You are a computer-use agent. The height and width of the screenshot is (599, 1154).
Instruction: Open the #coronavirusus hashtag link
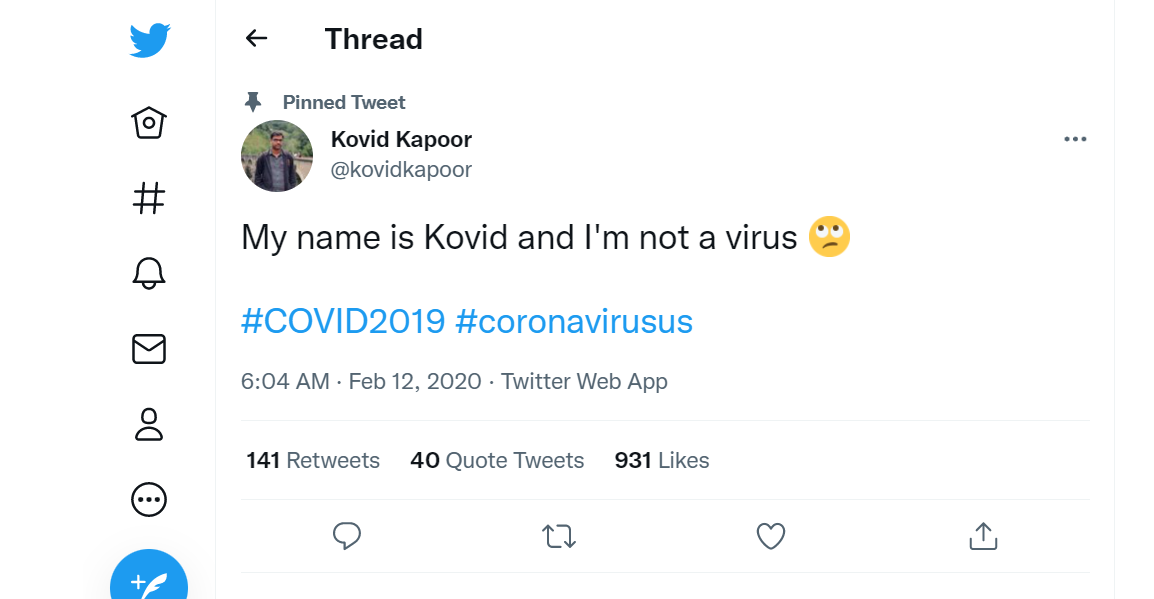point(574,322)
